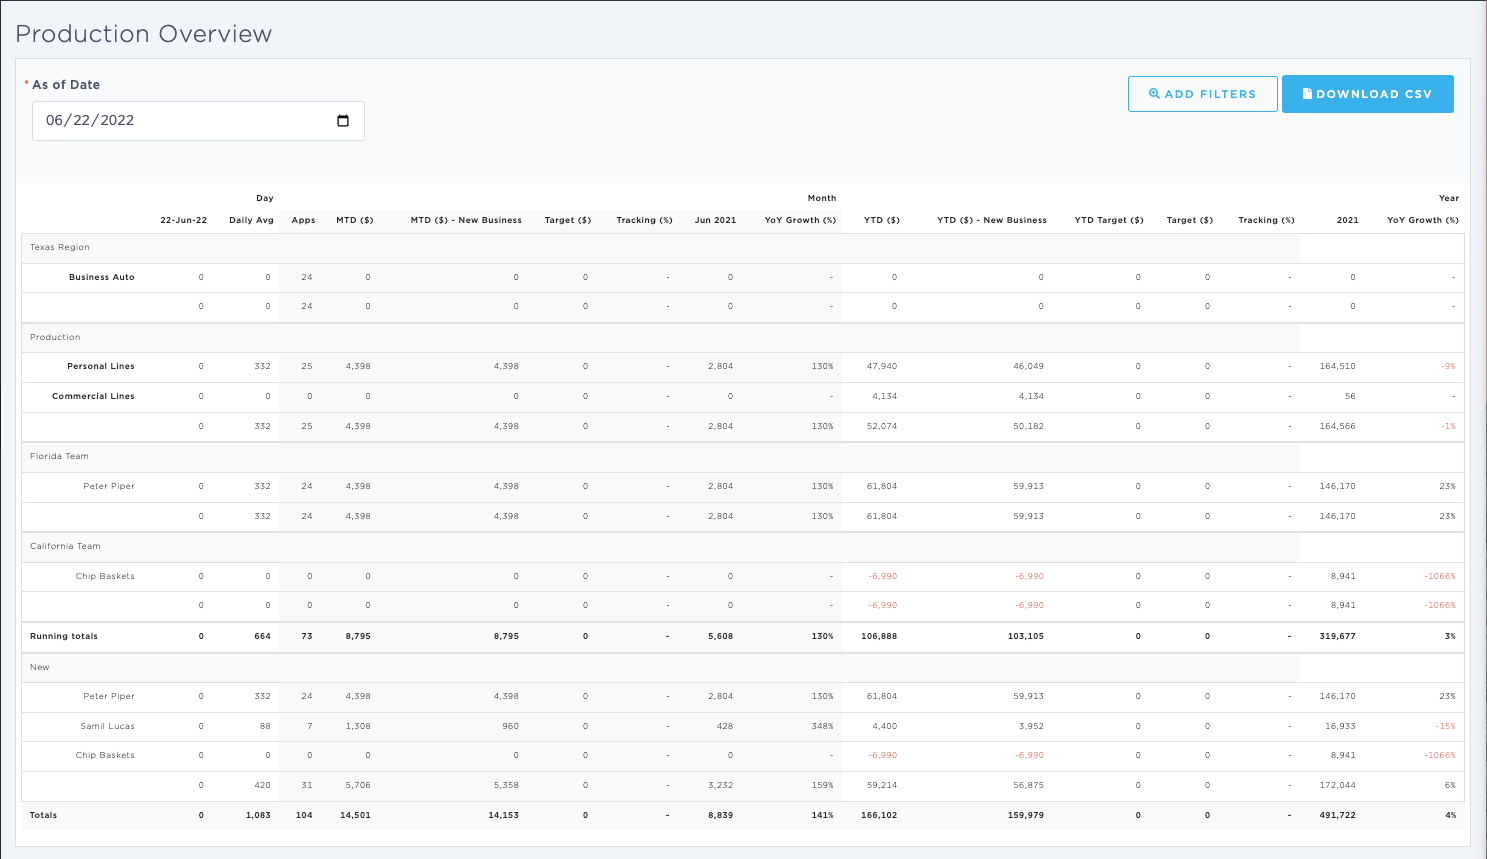Select the New group header row
The height and width of the screenshot is (859, 1487).
[40, 667]
